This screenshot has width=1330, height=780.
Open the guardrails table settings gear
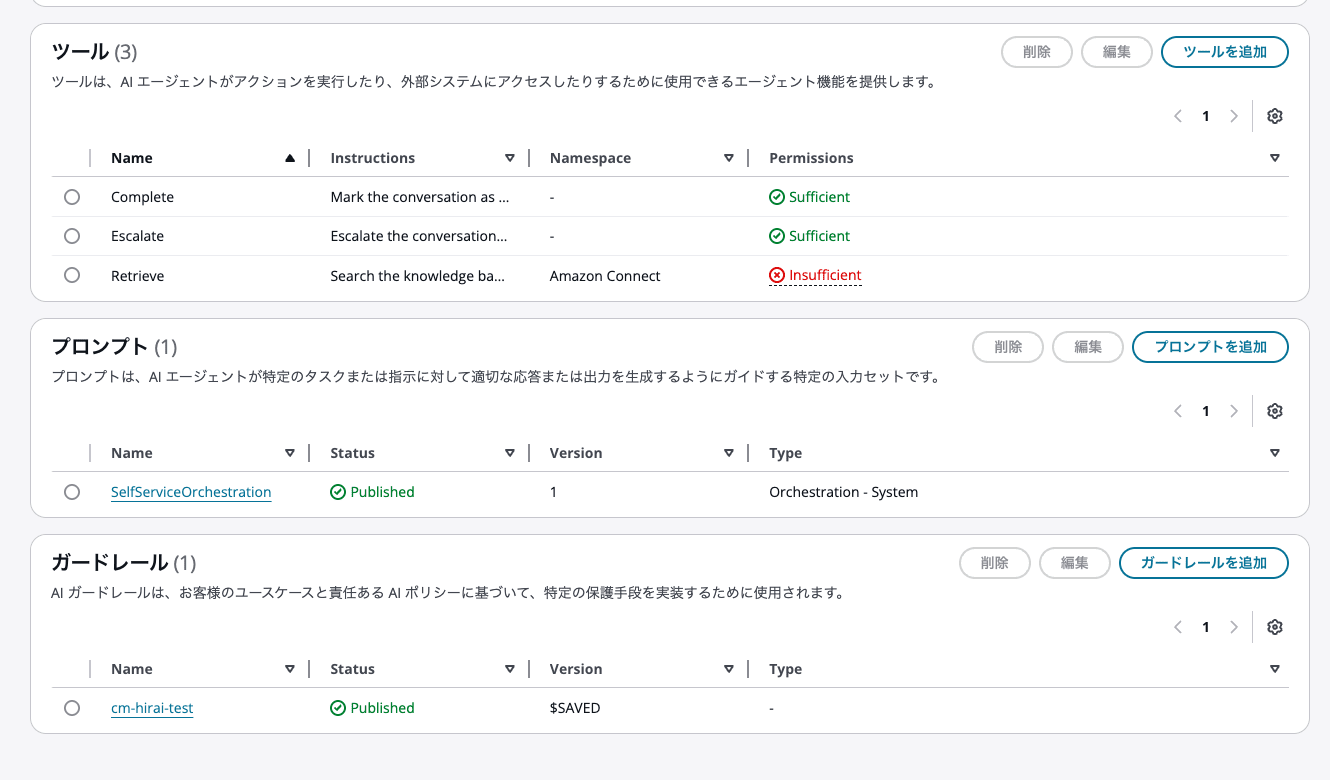tap(1274, 626)
